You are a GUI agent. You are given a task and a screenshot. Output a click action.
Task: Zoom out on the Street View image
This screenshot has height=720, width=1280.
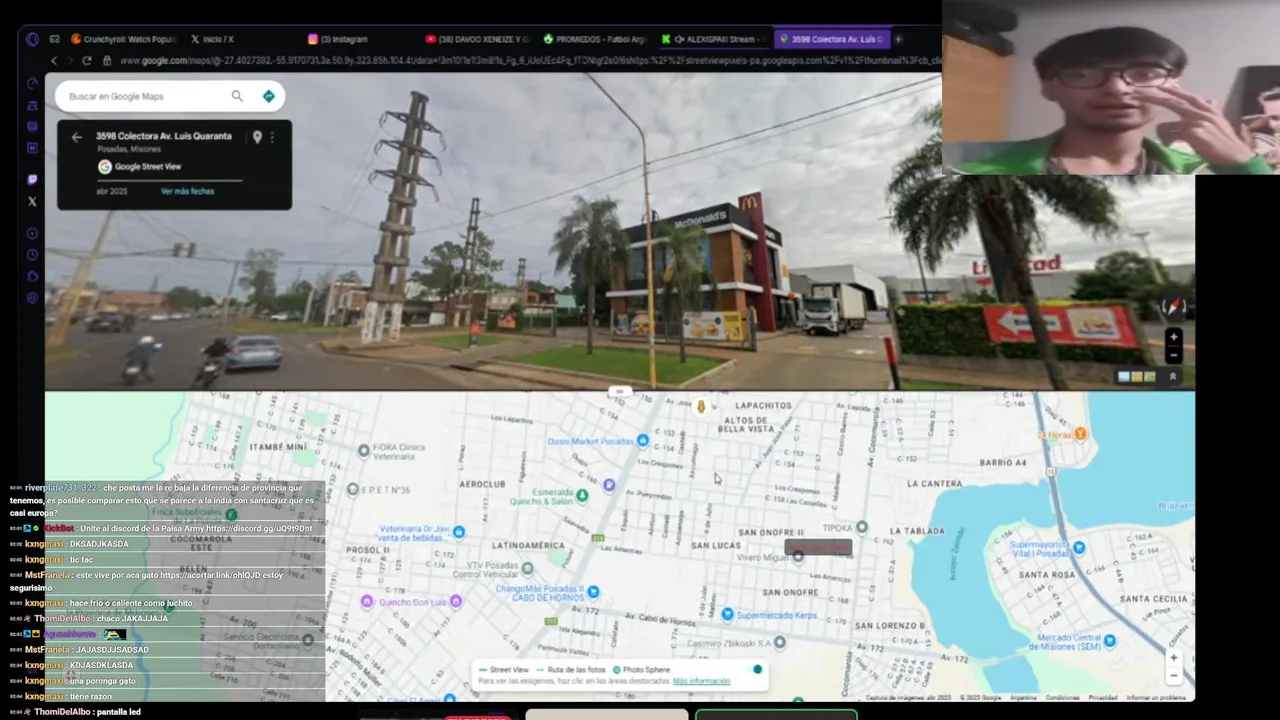pyautogui.click(x=1173, y=355)
